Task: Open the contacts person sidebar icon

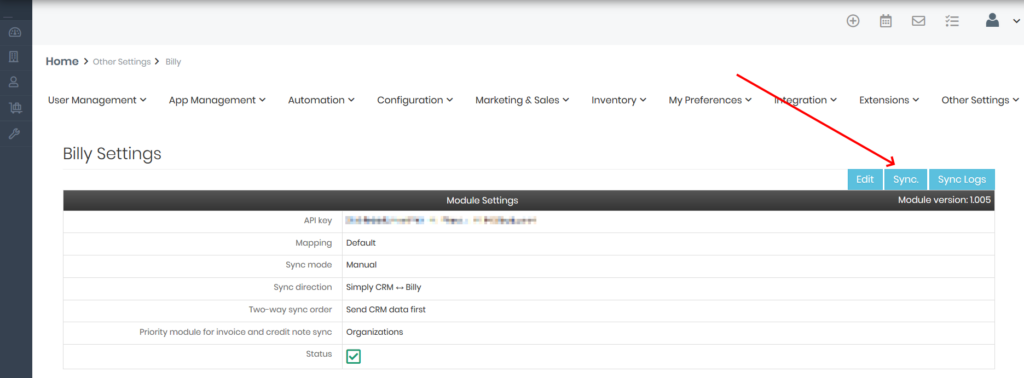Action: pyautogui.click(x=14, y=82)
